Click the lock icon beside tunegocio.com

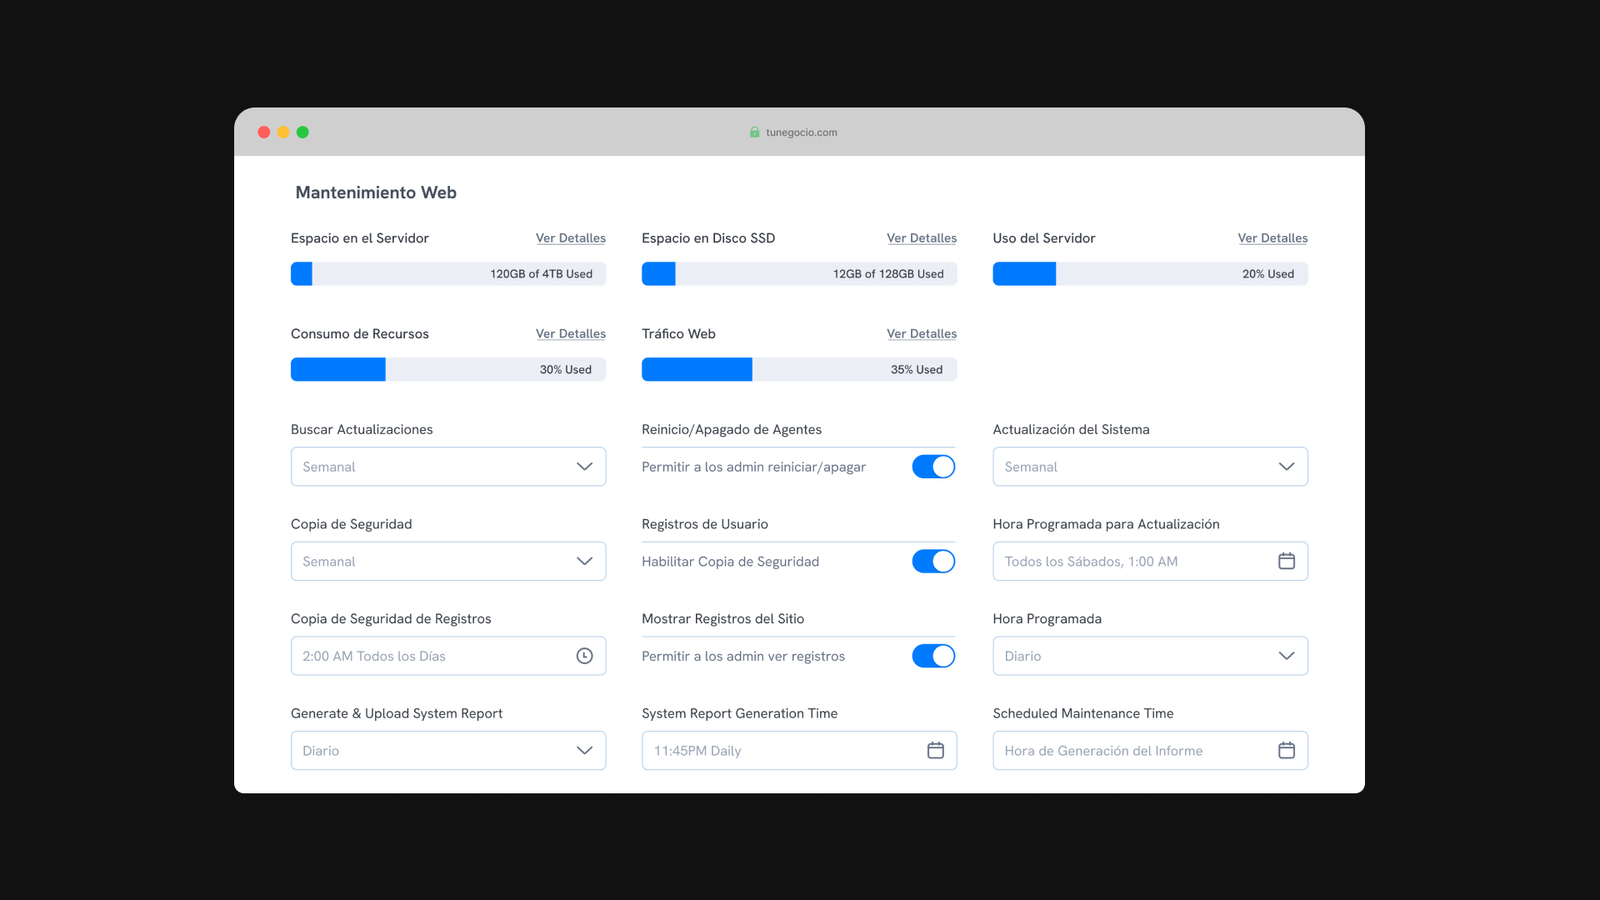tap(755, 132)
